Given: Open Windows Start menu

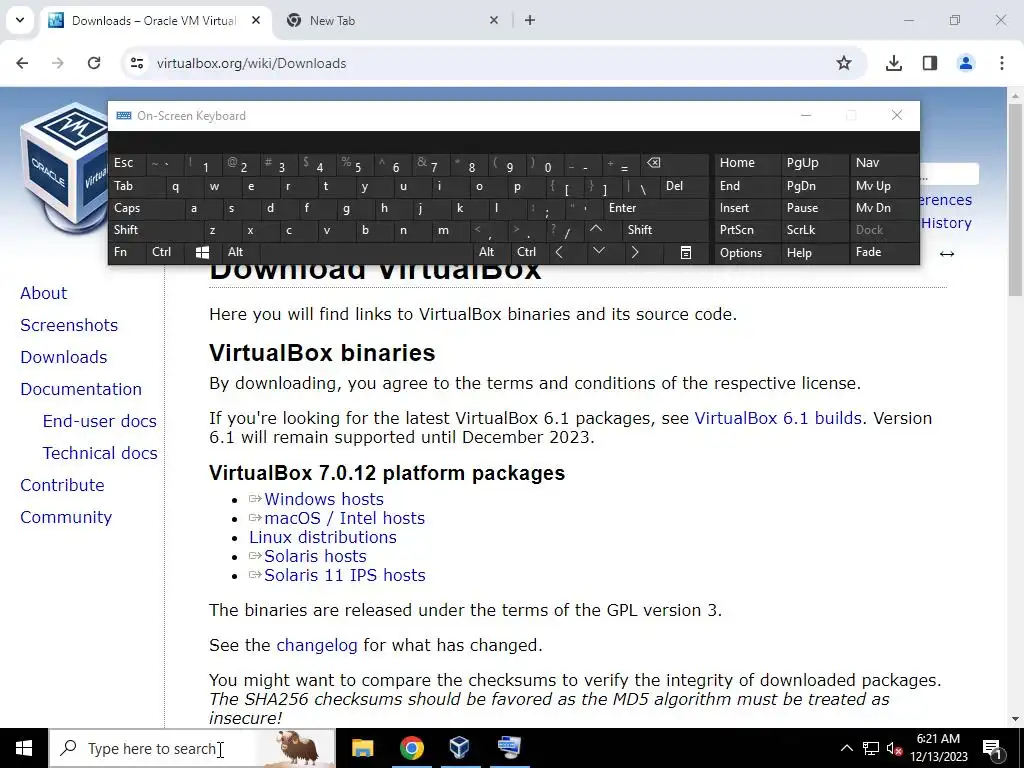Looking at the screenshot, I should coord(24,748).
